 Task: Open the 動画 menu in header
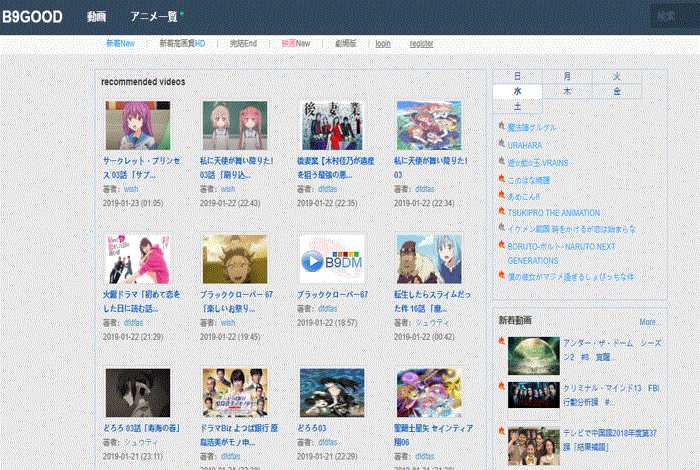pyautogui.click(x=96, y=17)
